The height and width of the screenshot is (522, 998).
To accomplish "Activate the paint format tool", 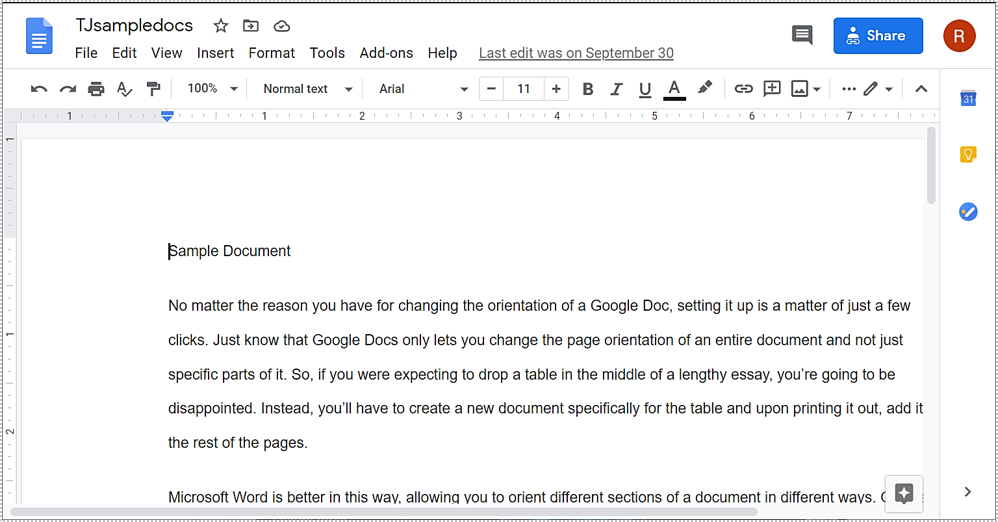I will click(x=153, y=89).
